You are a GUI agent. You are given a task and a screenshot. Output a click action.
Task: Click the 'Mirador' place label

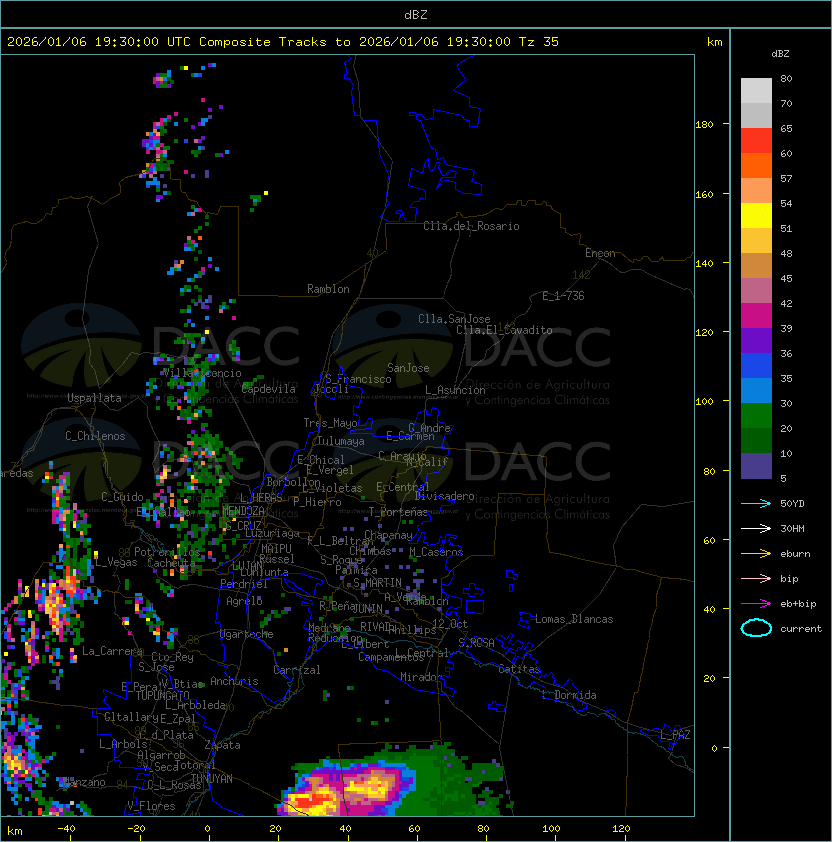click(x=421, y=677)
